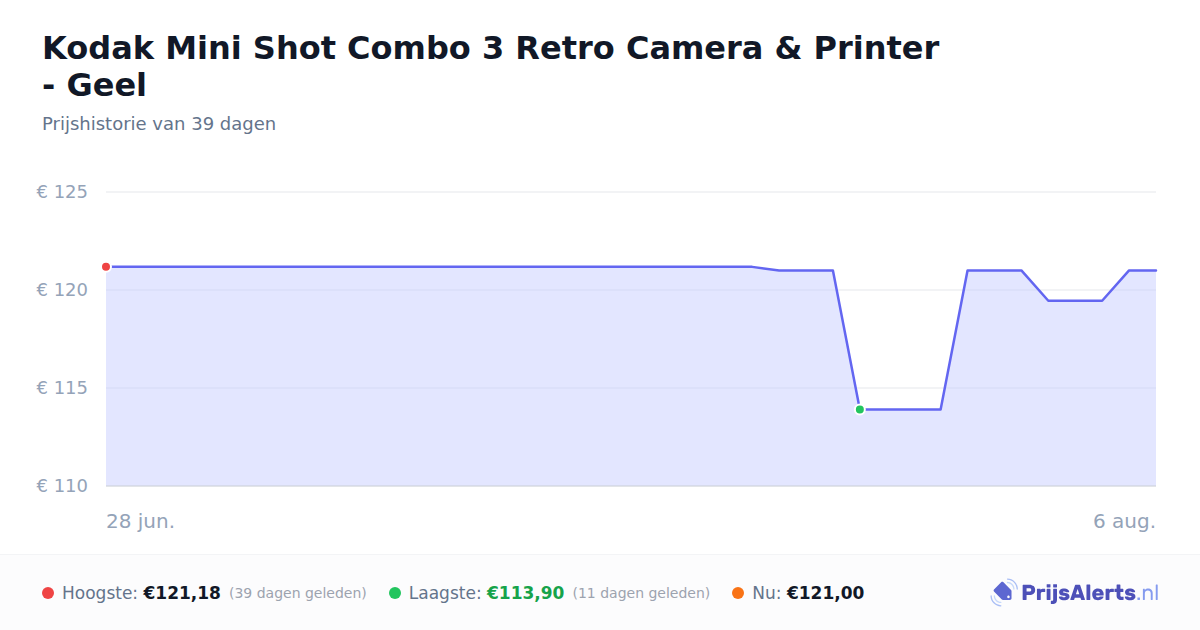Click the red highest-price dot on the chart
Image resolution: width=1200 pixels, height=630 pixels.
coord(106,267)
